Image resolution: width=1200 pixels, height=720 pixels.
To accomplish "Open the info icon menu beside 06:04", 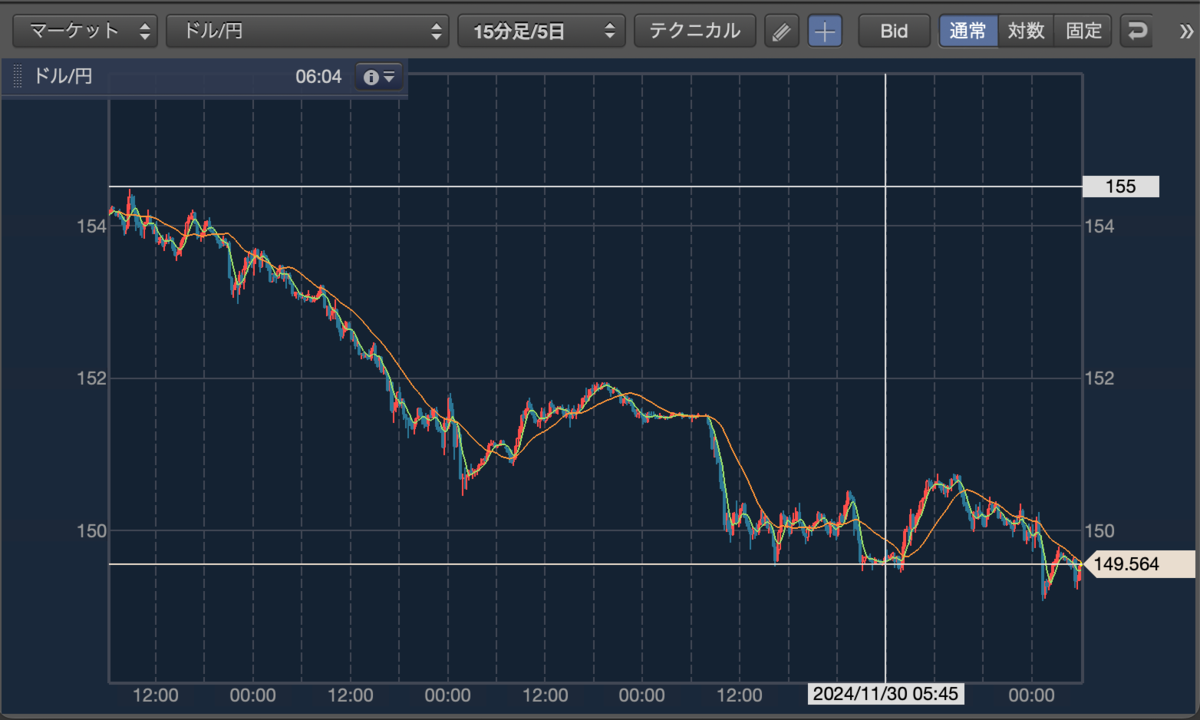I will [x=380, y=76].
